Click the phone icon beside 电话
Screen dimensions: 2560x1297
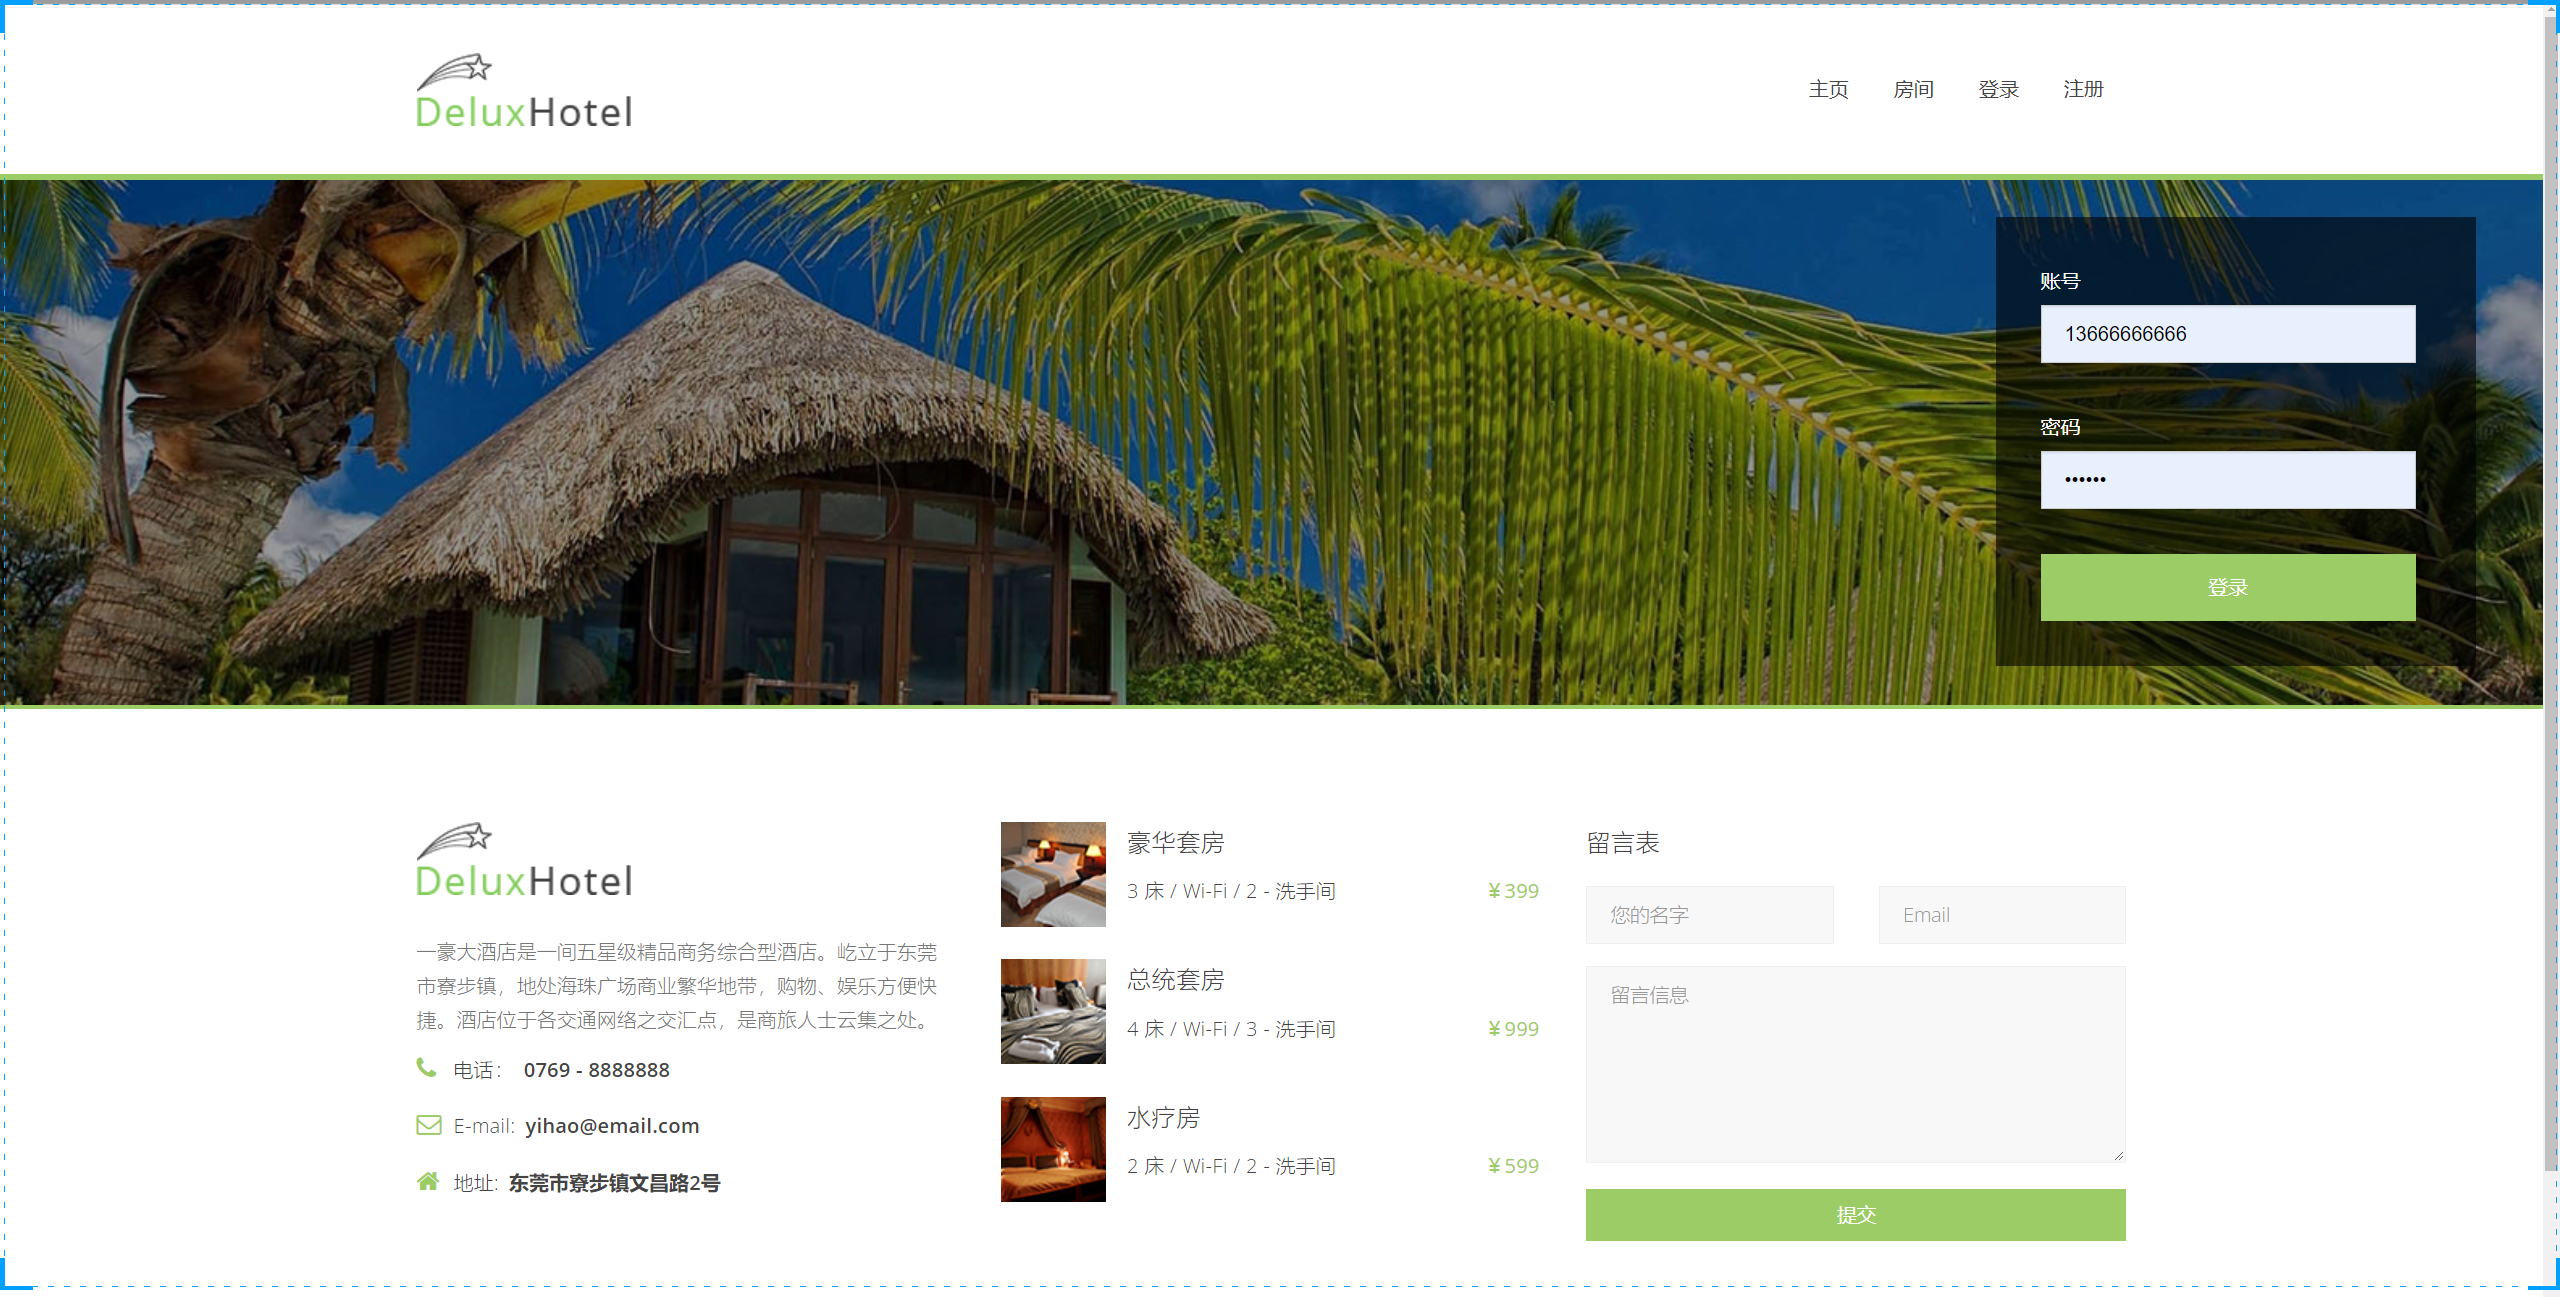[x=428, y=1068]
